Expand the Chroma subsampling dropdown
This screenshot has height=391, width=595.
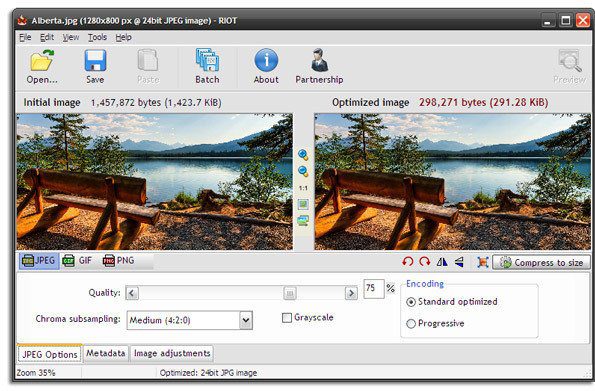click(x=246, y=320)
